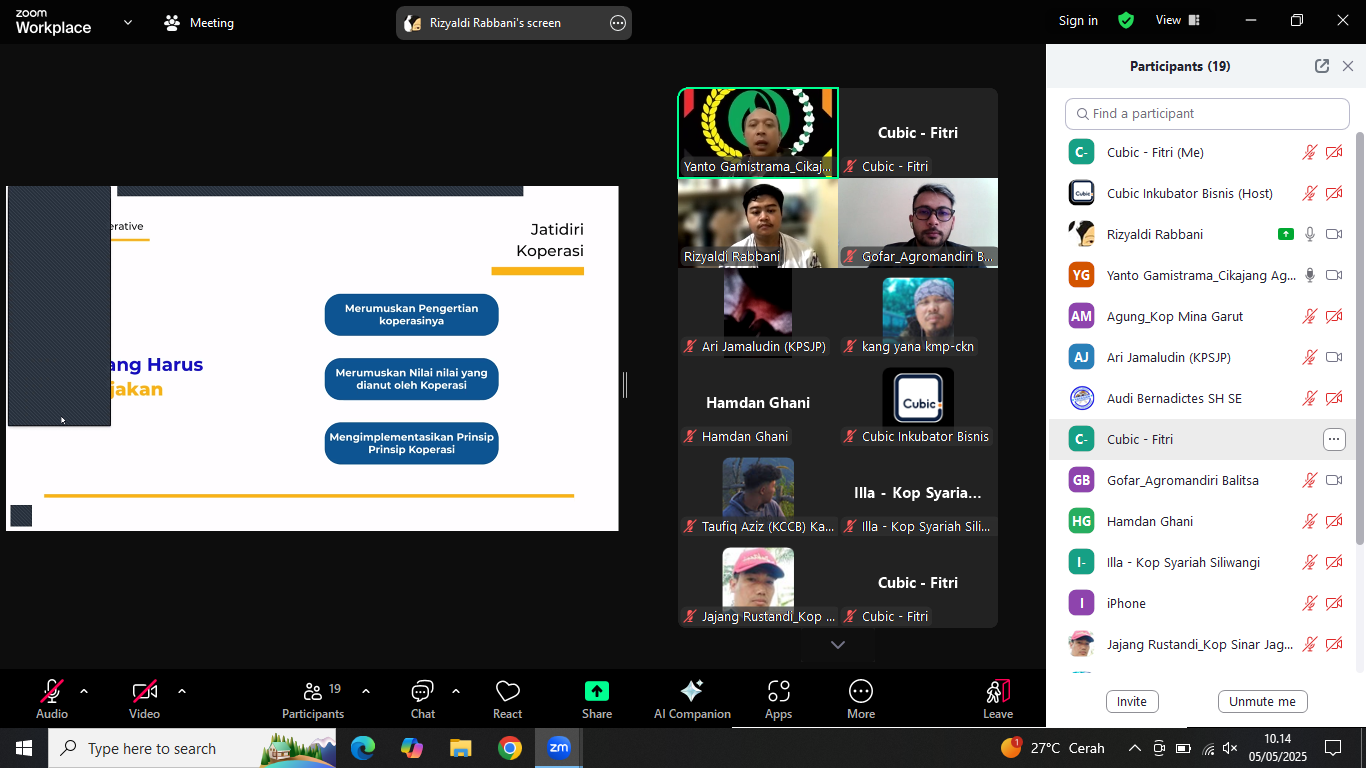Click Mengimplementasikan Prinsip Prinsip Koperasi slide box
This screenshot has width=1366, height=768.
tap(411, 443)
